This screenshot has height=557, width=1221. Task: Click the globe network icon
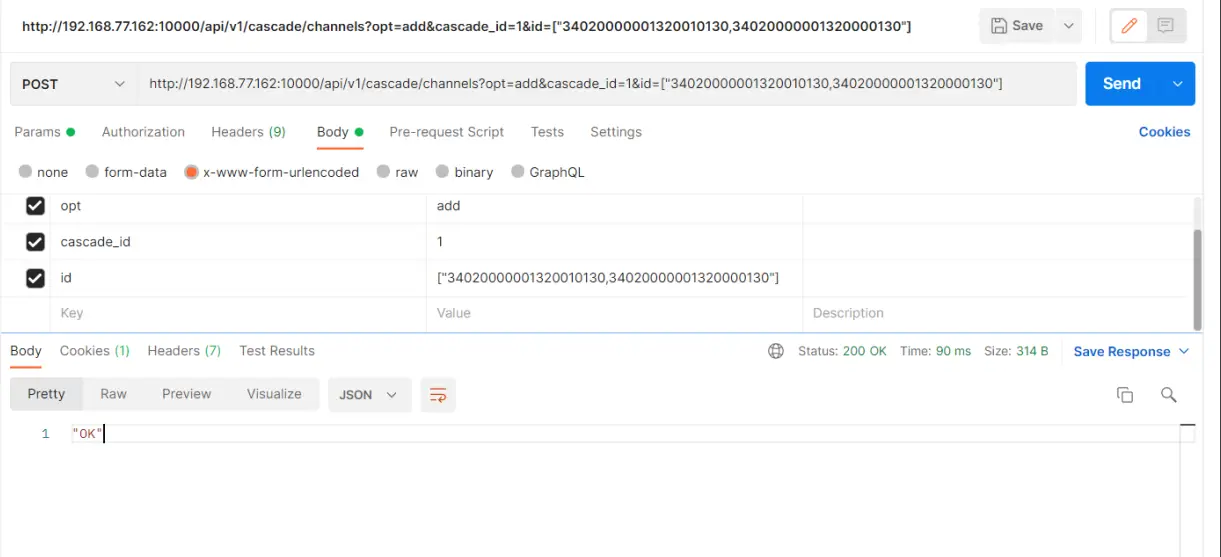point(776,351)
